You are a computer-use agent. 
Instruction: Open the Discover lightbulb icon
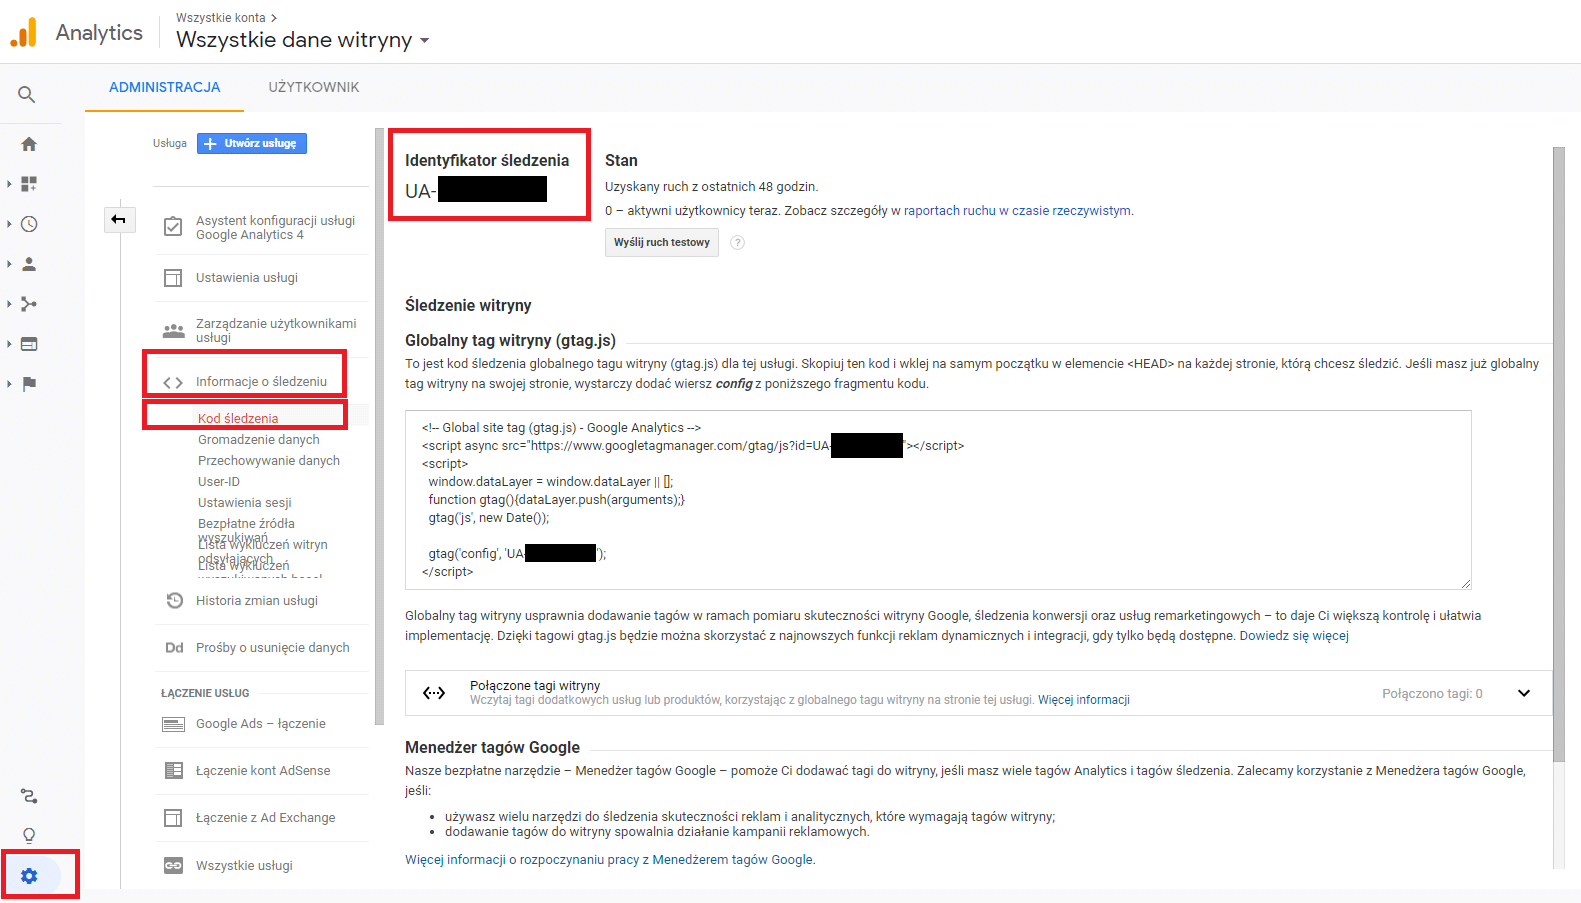(29, 836)
